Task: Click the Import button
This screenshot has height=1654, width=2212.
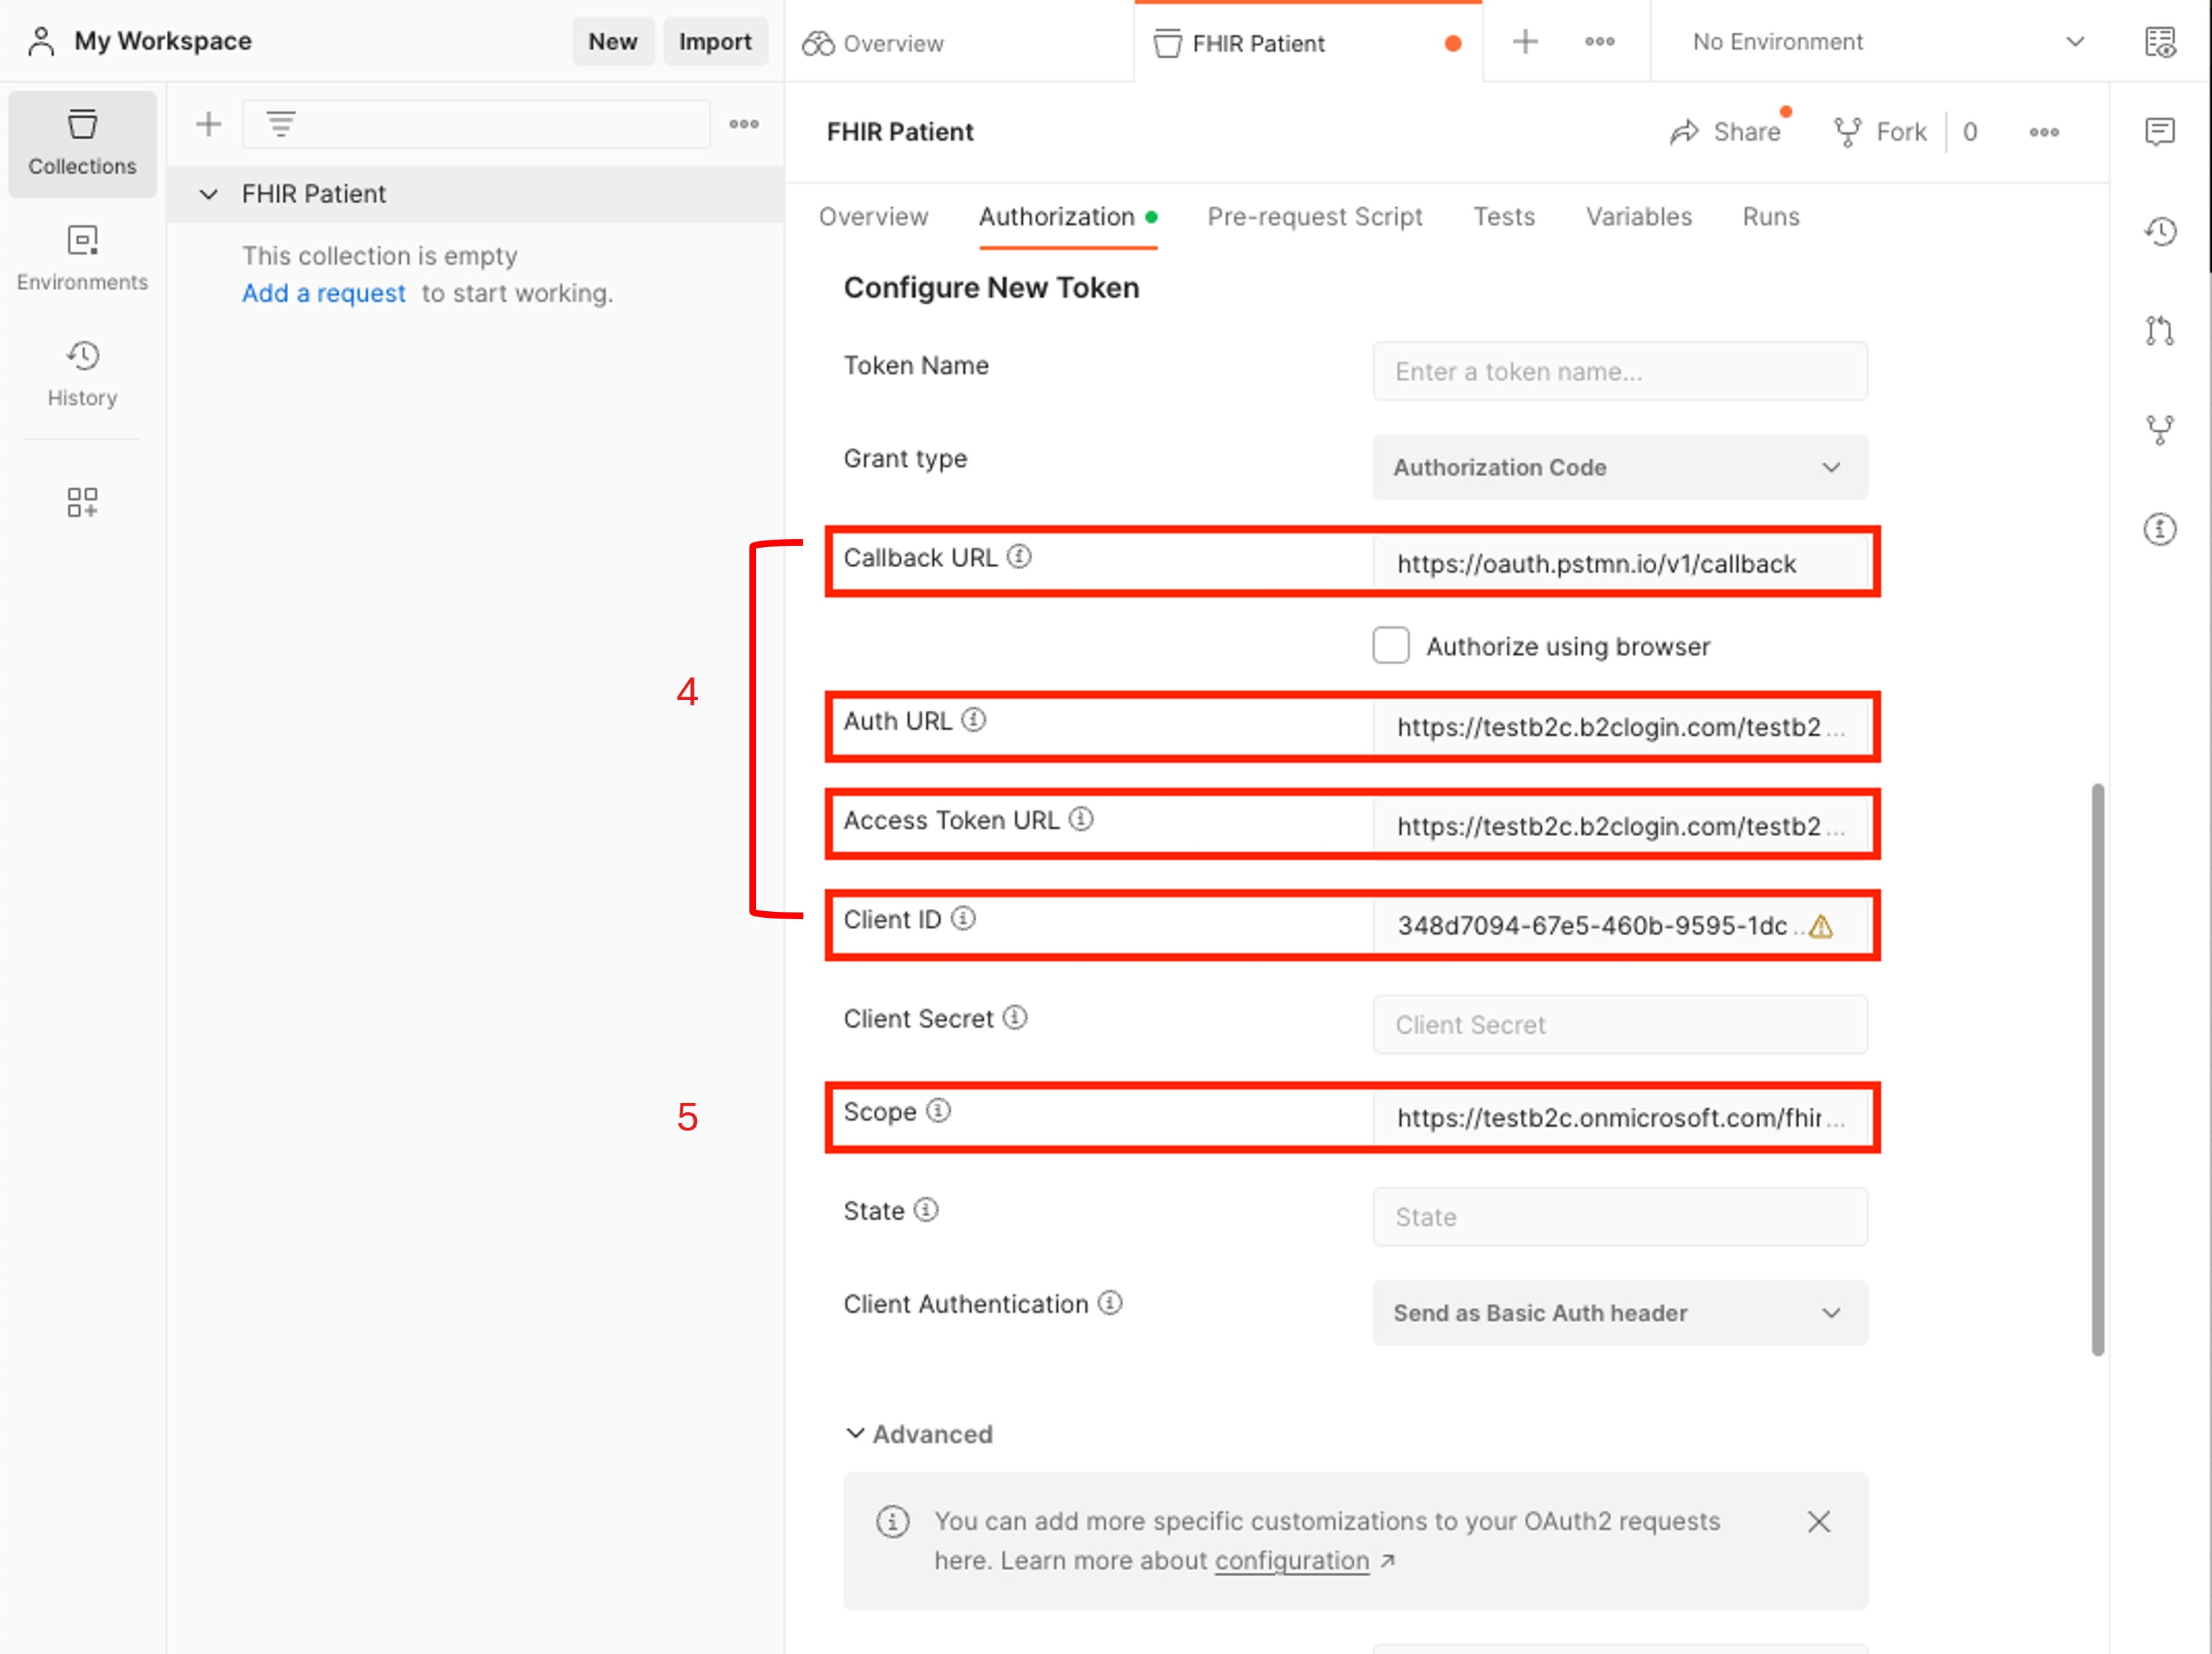Action: point(715,42)
